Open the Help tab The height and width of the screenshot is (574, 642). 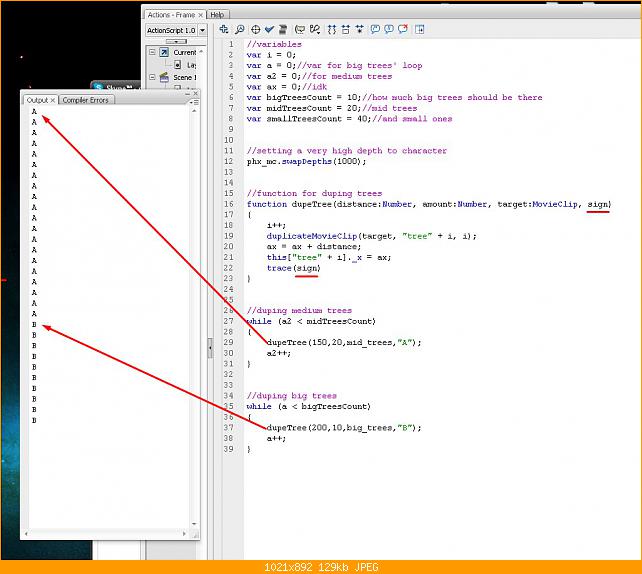point(217,15)
